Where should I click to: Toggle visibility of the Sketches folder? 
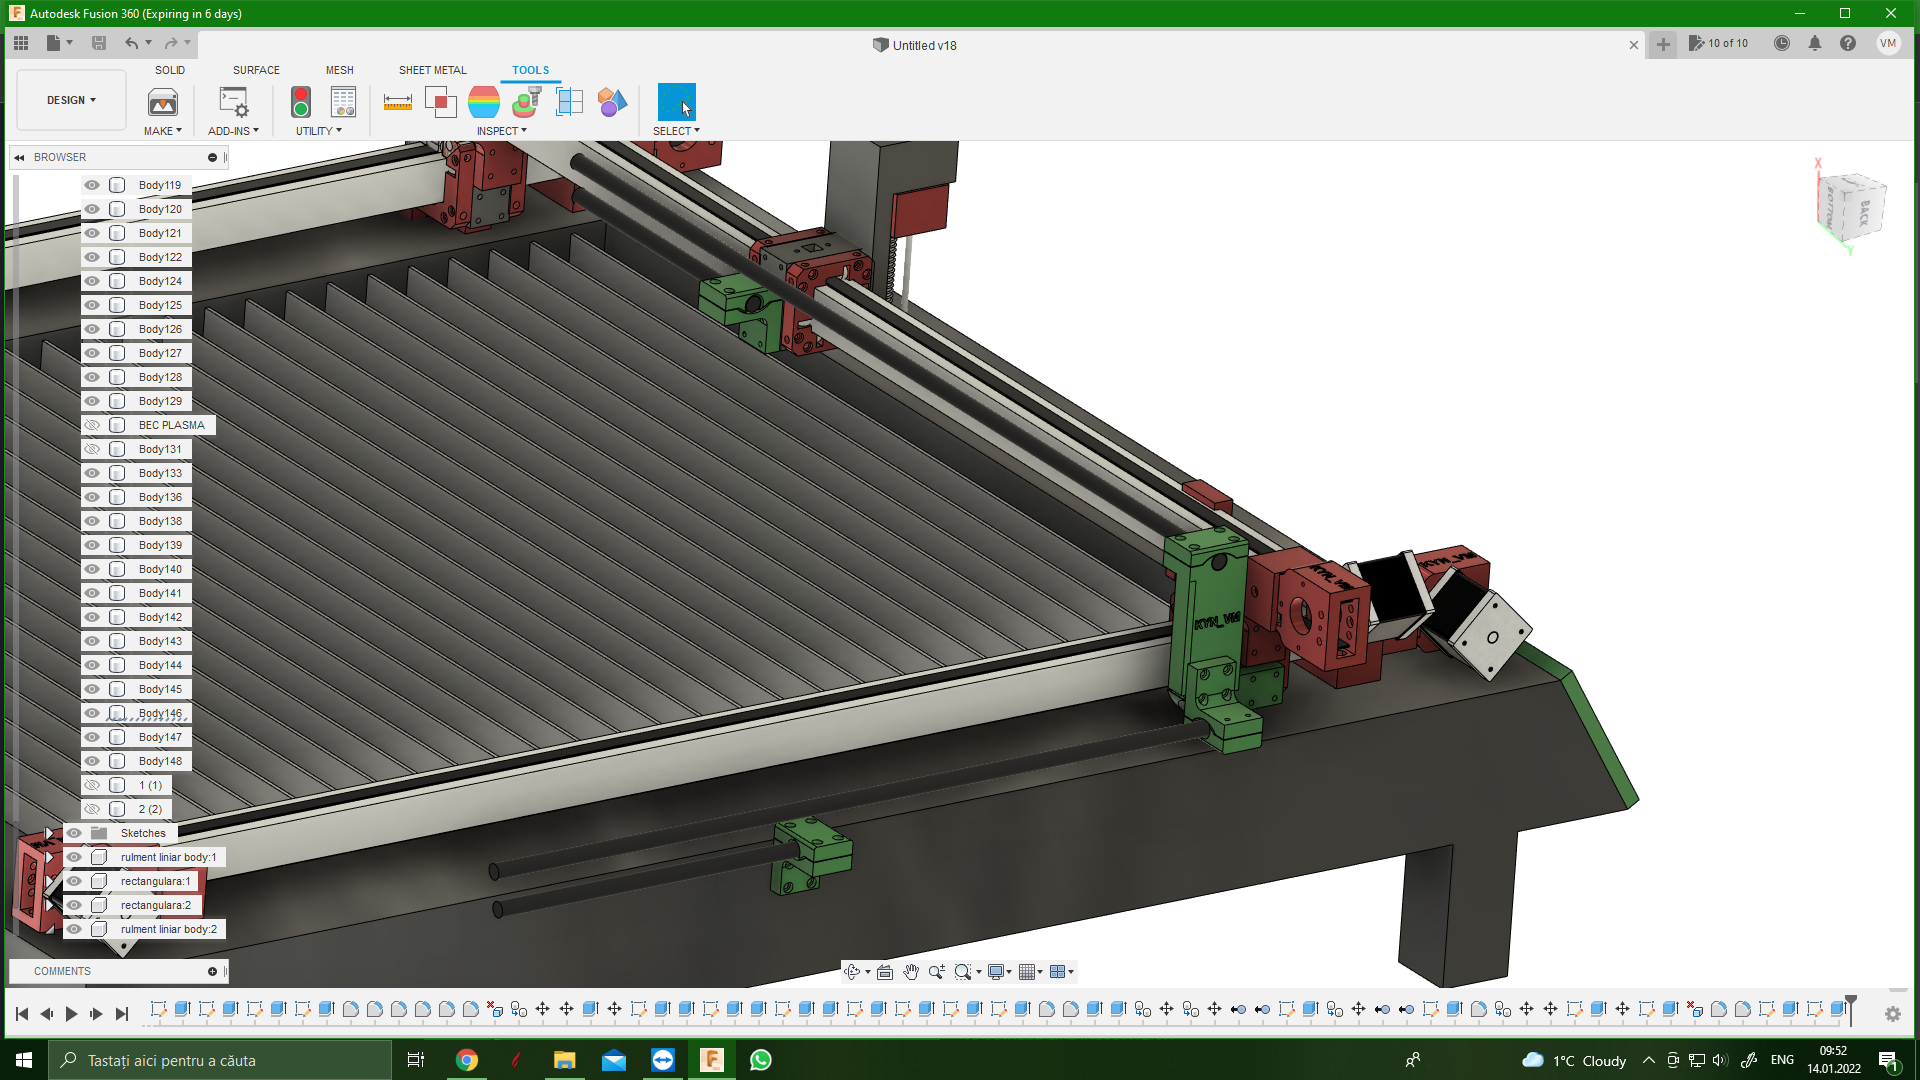[74, 833]
